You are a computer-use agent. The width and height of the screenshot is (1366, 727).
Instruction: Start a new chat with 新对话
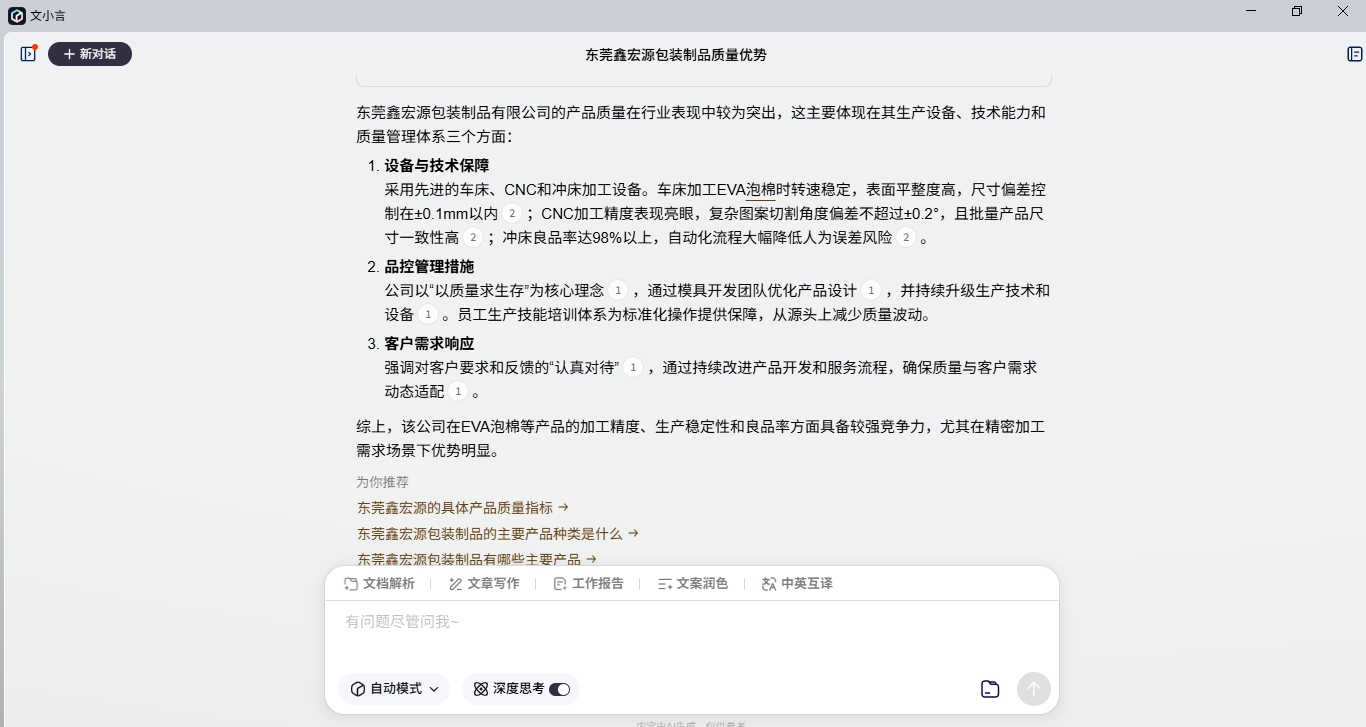(90, 54)
